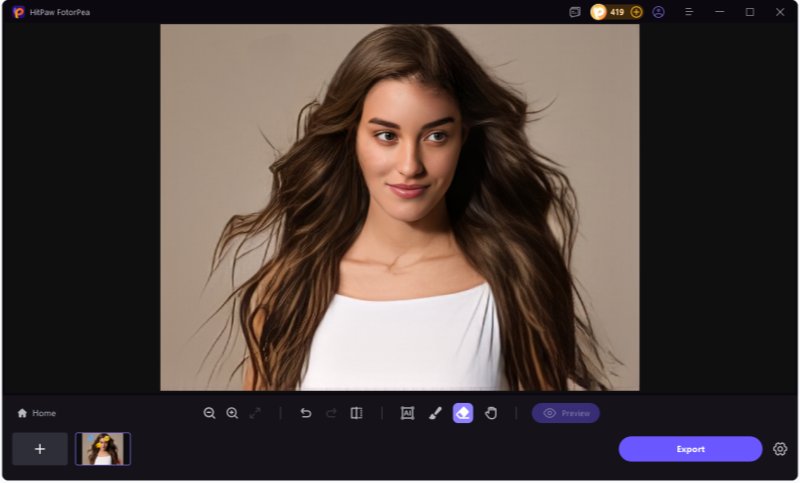The image size is (800, 483).
Task: Select the AI selection tool
Action: point(407,413)
